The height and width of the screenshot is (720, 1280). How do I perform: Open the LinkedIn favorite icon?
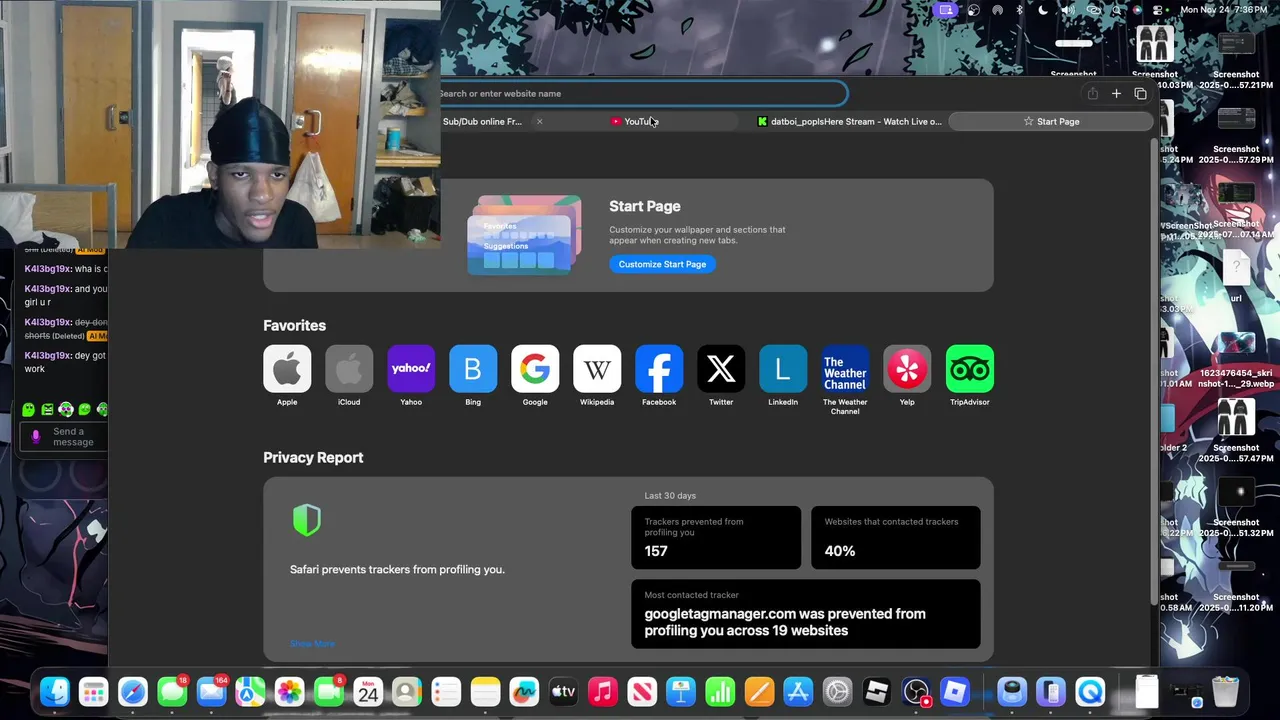click(x=783, y=369)
